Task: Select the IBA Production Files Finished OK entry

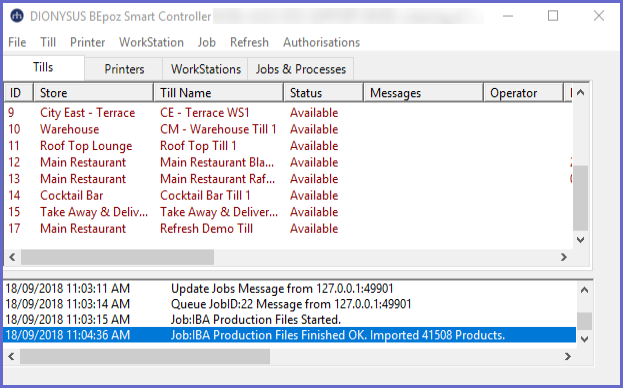Action: [x=289, y=335]
